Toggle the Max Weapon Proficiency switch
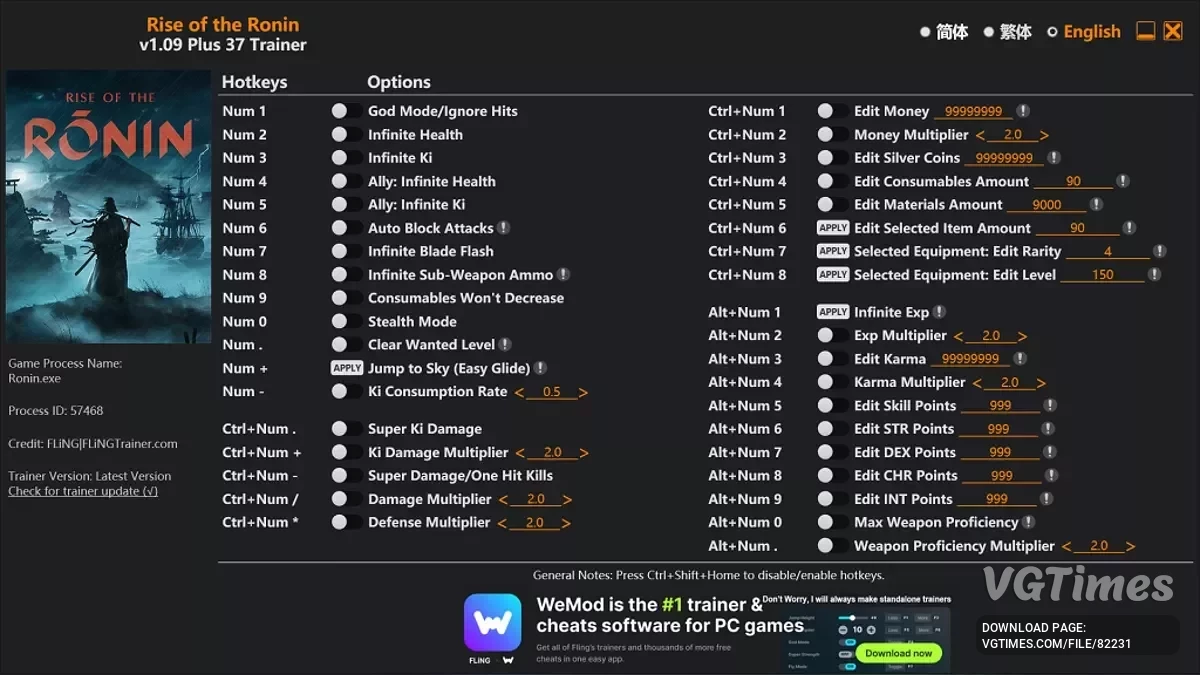Viewport: 1200px width, 675px height. [x=832, y=522]
